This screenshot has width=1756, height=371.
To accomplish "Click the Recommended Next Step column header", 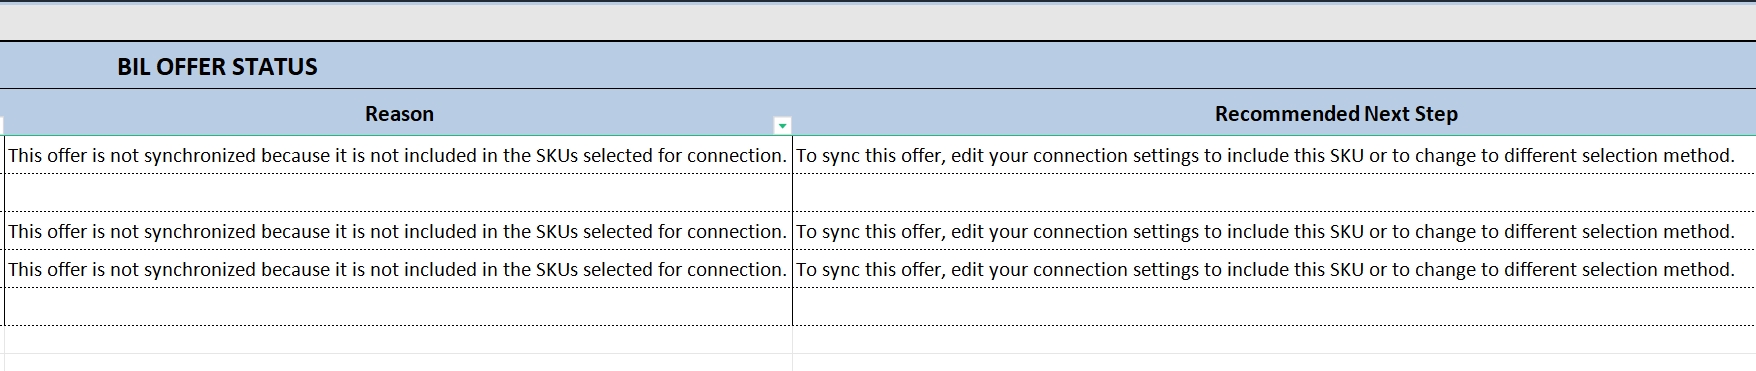I will 1336,114.
